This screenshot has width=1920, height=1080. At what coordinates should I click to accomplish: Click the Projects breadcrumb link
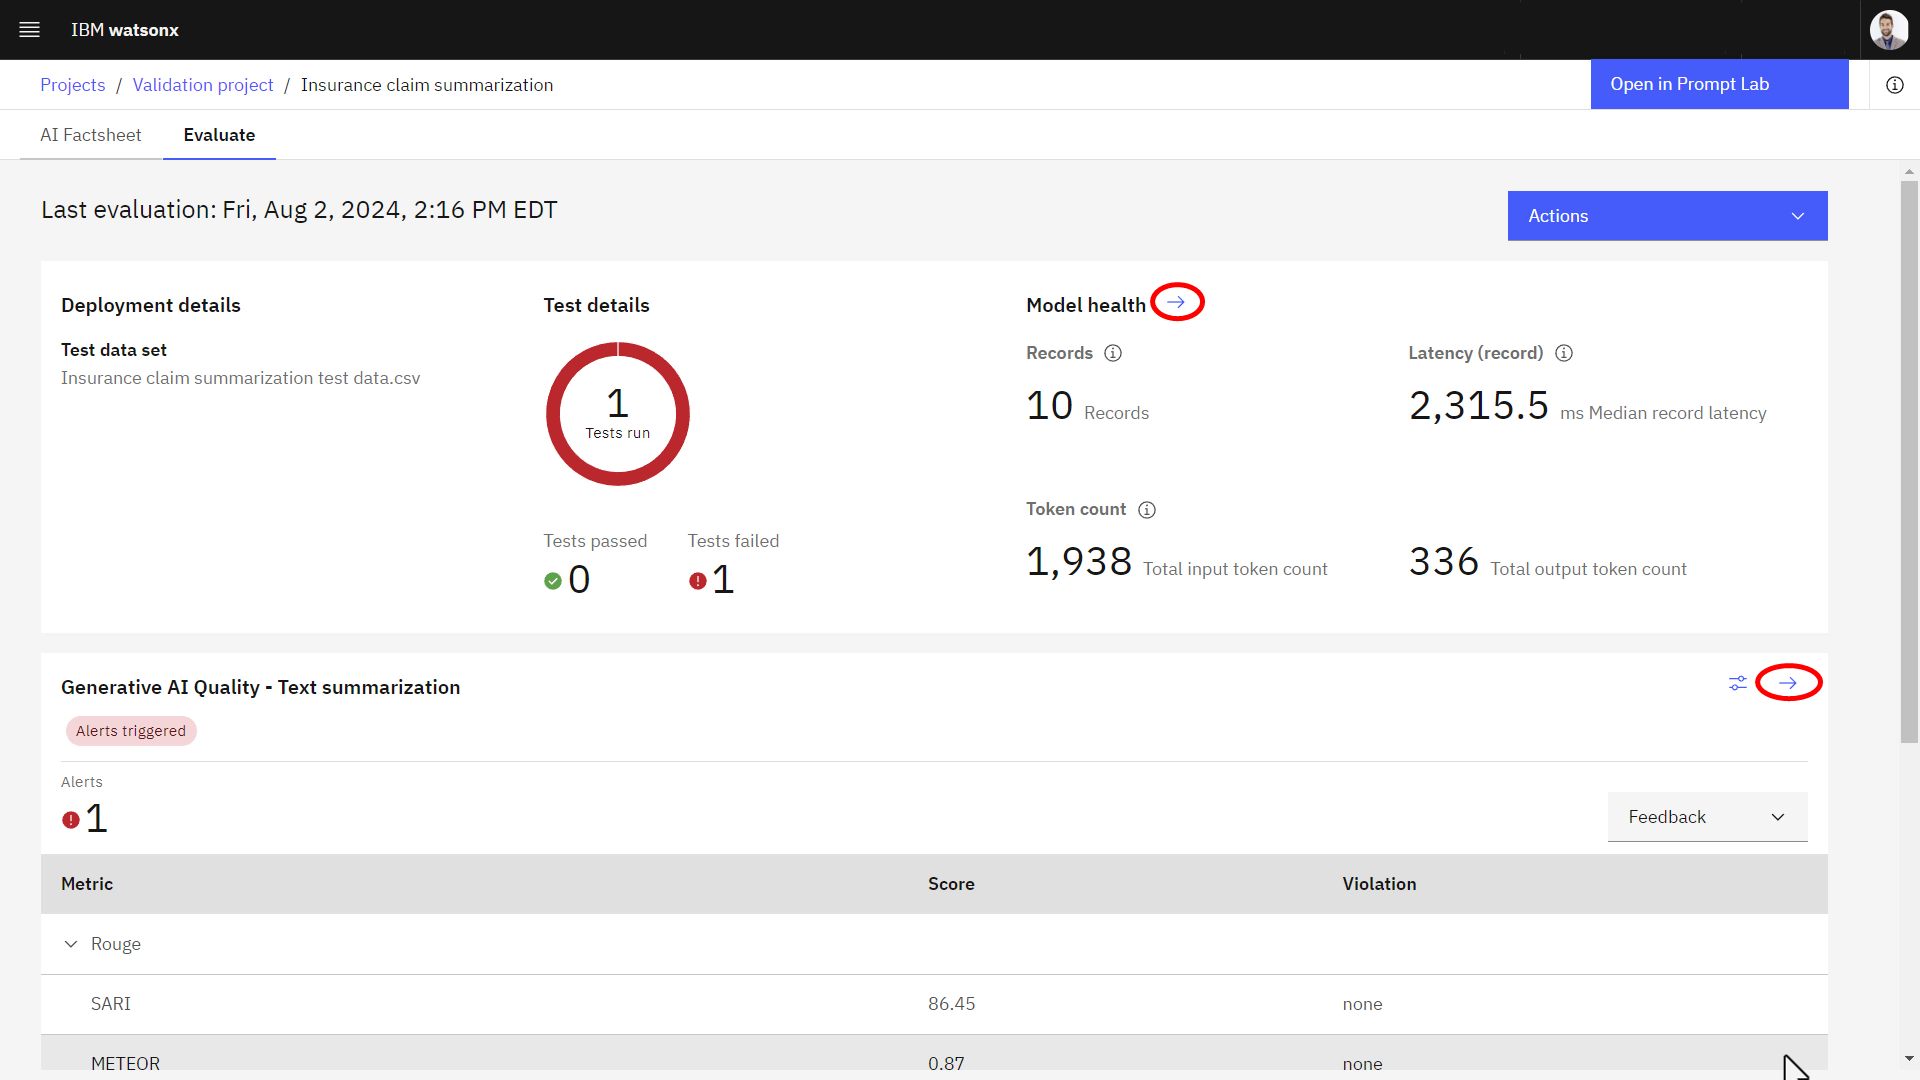click(73, 83)
